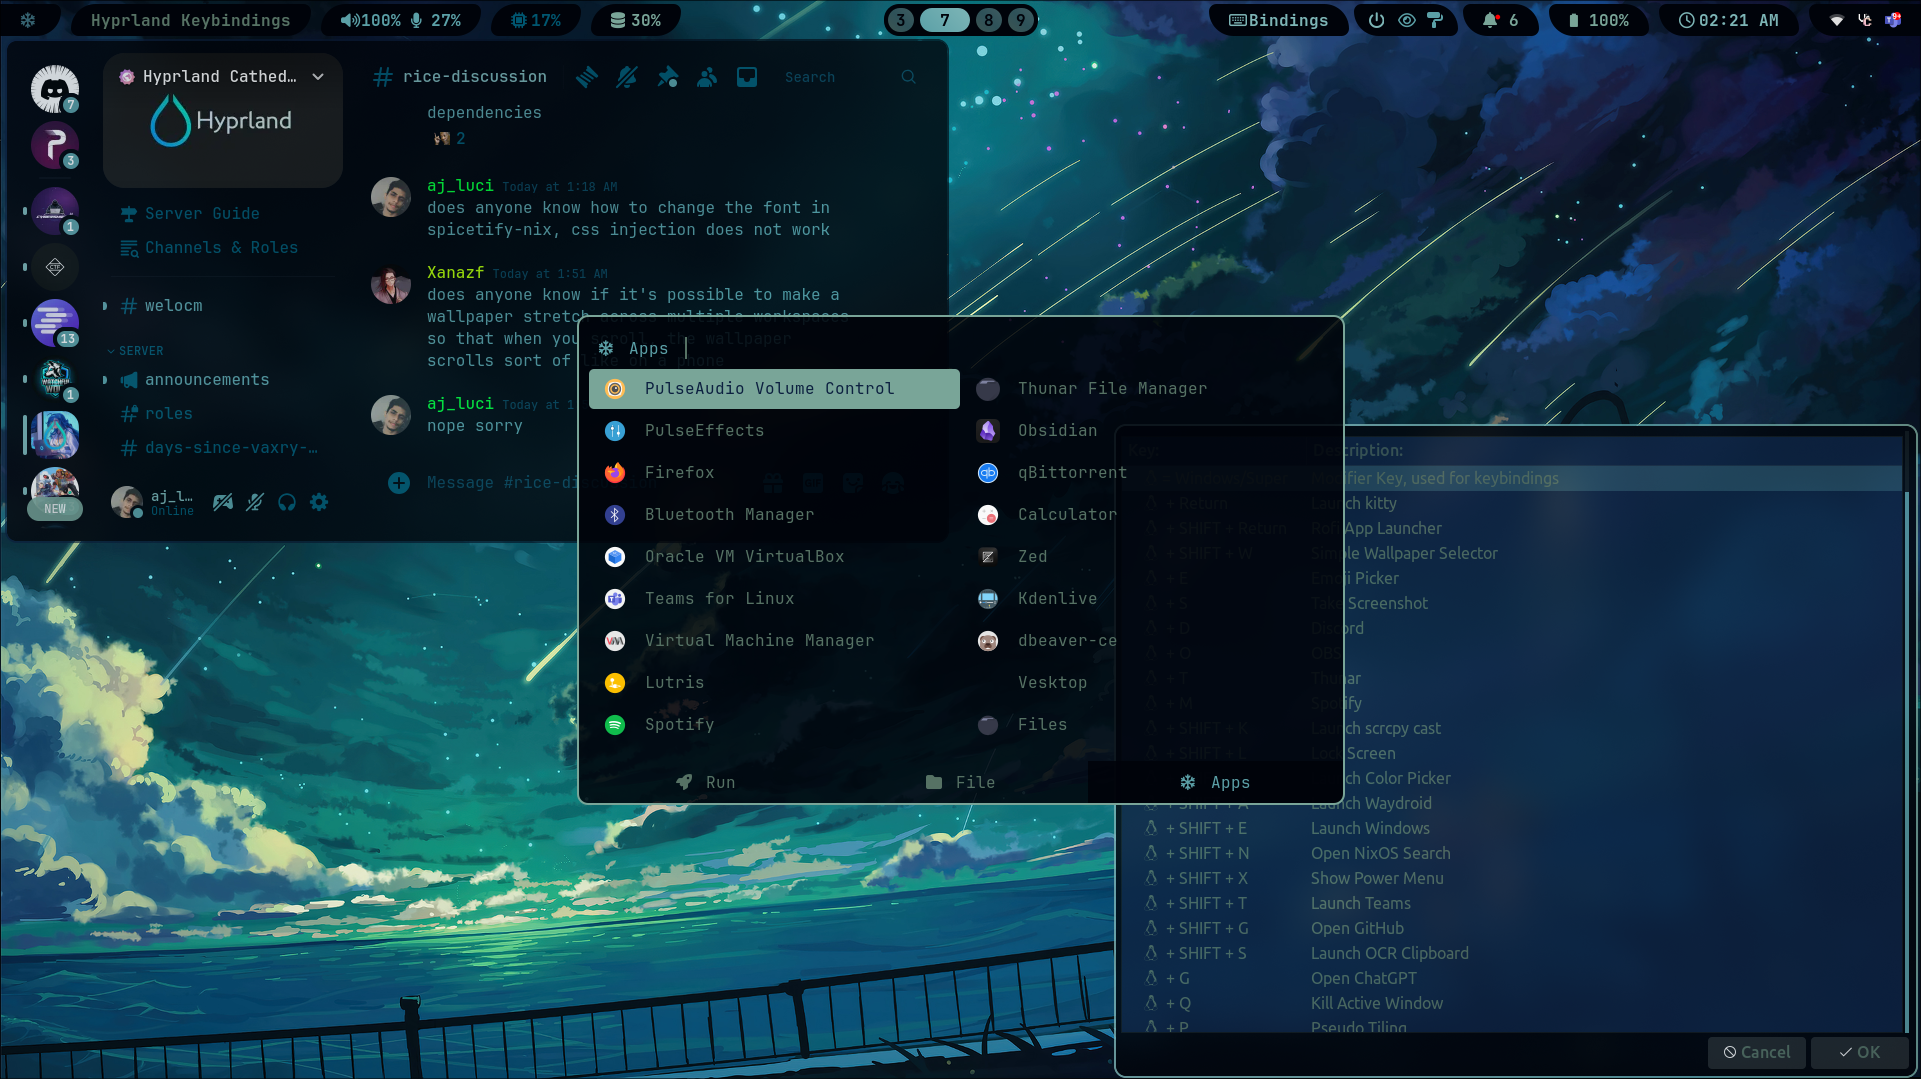1921x1079 pixels.
Task: Click Xanazf username in chat
Action: (455, 272)
